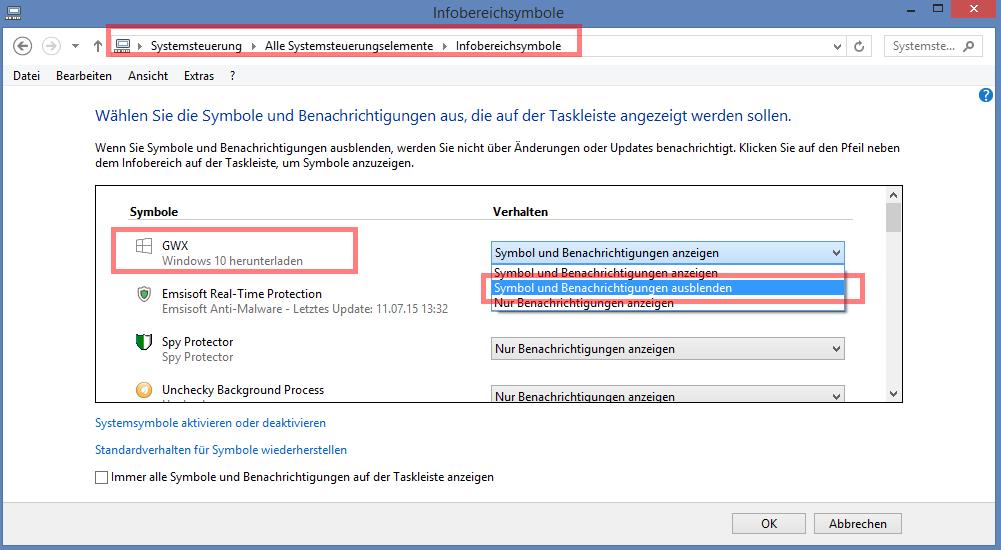The height and width of the screenshot is (550, 1001).
Task: Click the Back navigation arrow
Action: coord(22,46)
